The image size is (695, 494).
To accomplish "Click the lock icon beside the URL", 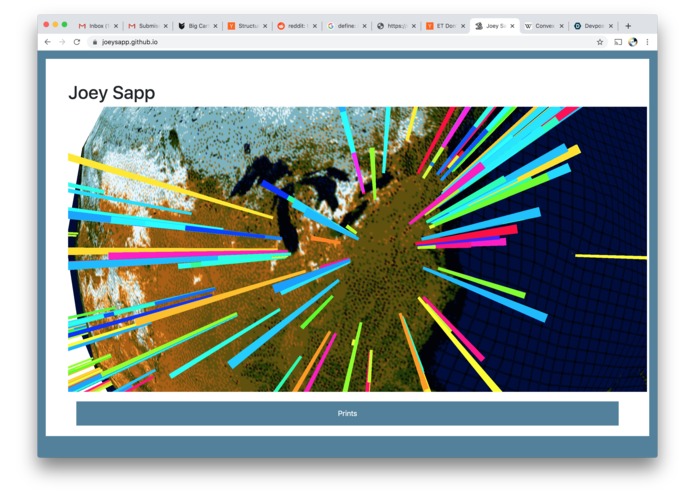I will 94,42.
